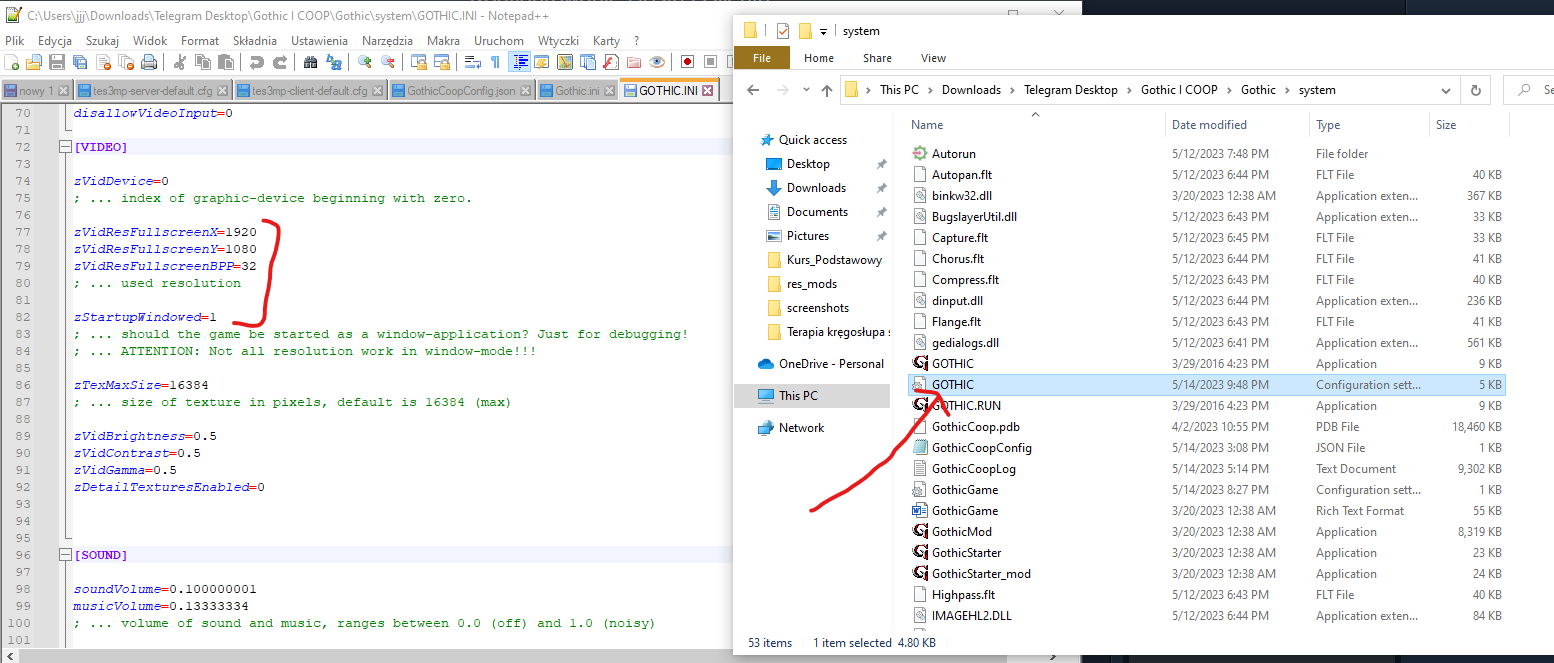Click the Replace toolbar icon
This screenshot has height=663, width=1554.
tap(333, 62)
